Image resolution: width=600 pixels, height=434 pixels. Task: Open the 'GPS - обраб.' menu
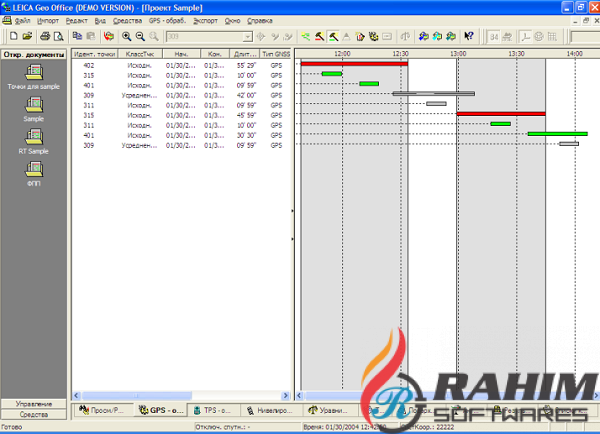pos(167,21)
